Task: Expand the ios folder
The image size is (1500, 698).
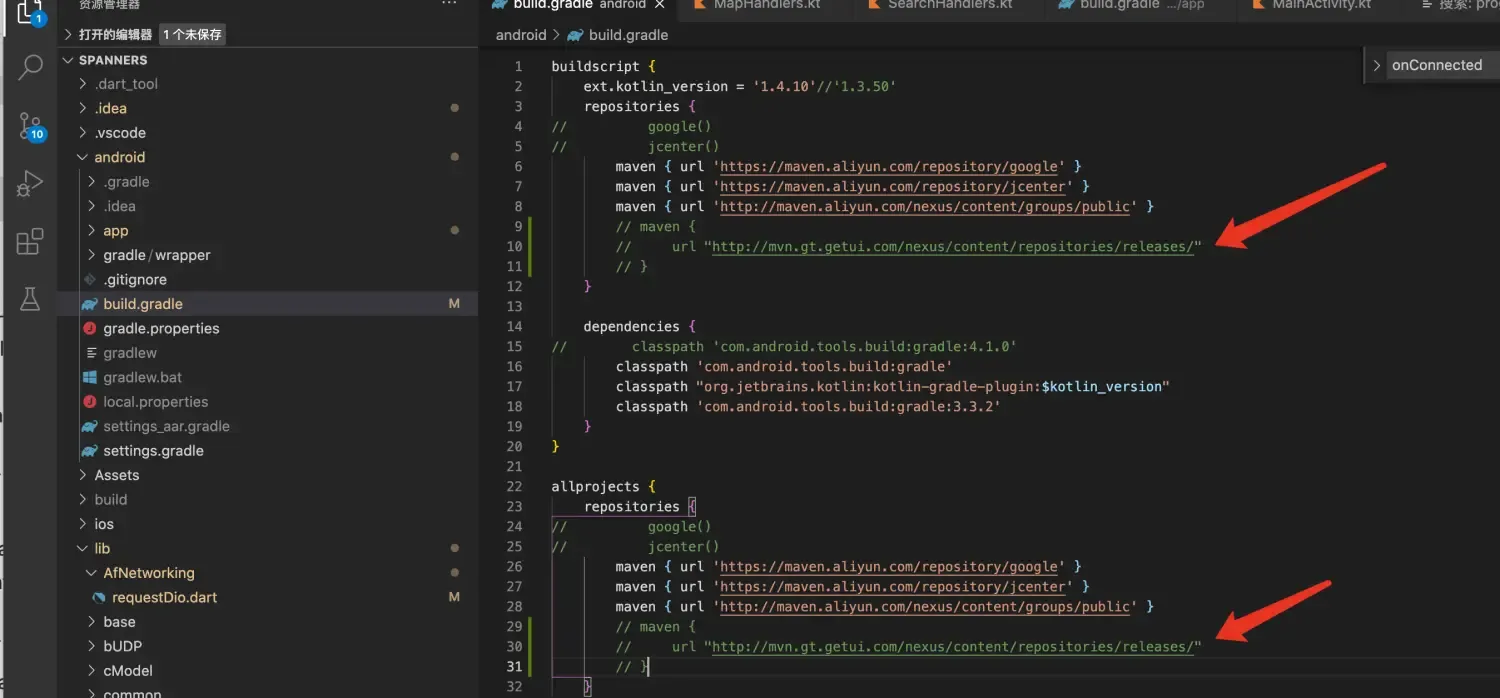Action: (104, 524)
